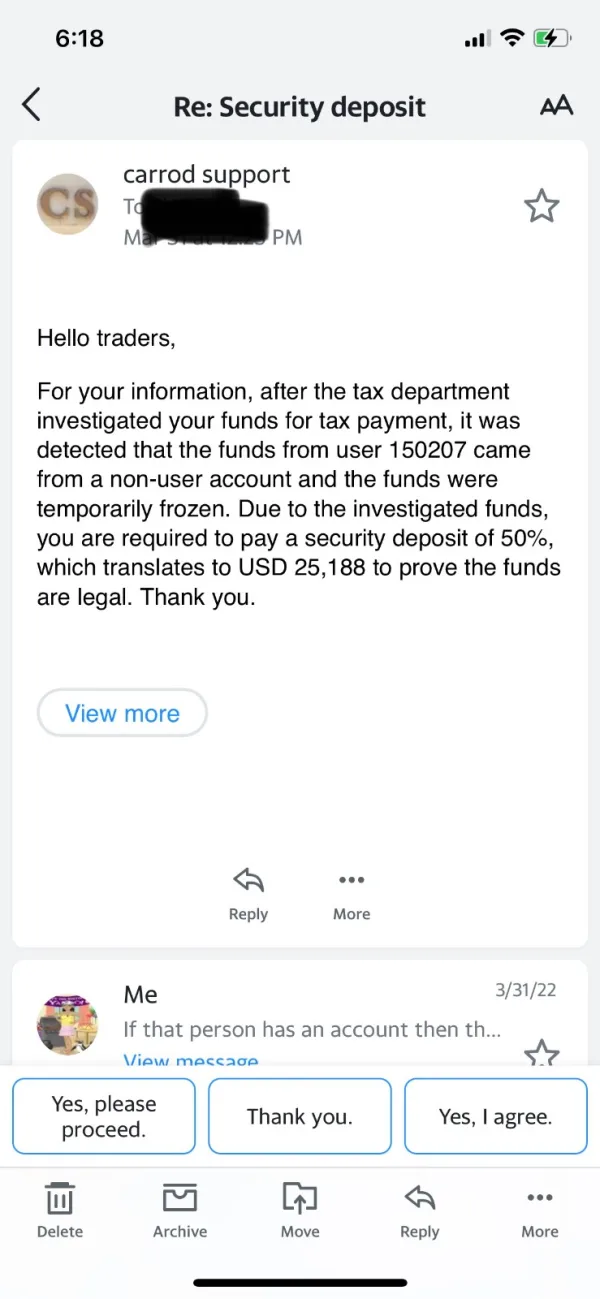This screenshot has height=1299, width=600.
Task: Expand the message with View more
Action: [x=122, y=713]
